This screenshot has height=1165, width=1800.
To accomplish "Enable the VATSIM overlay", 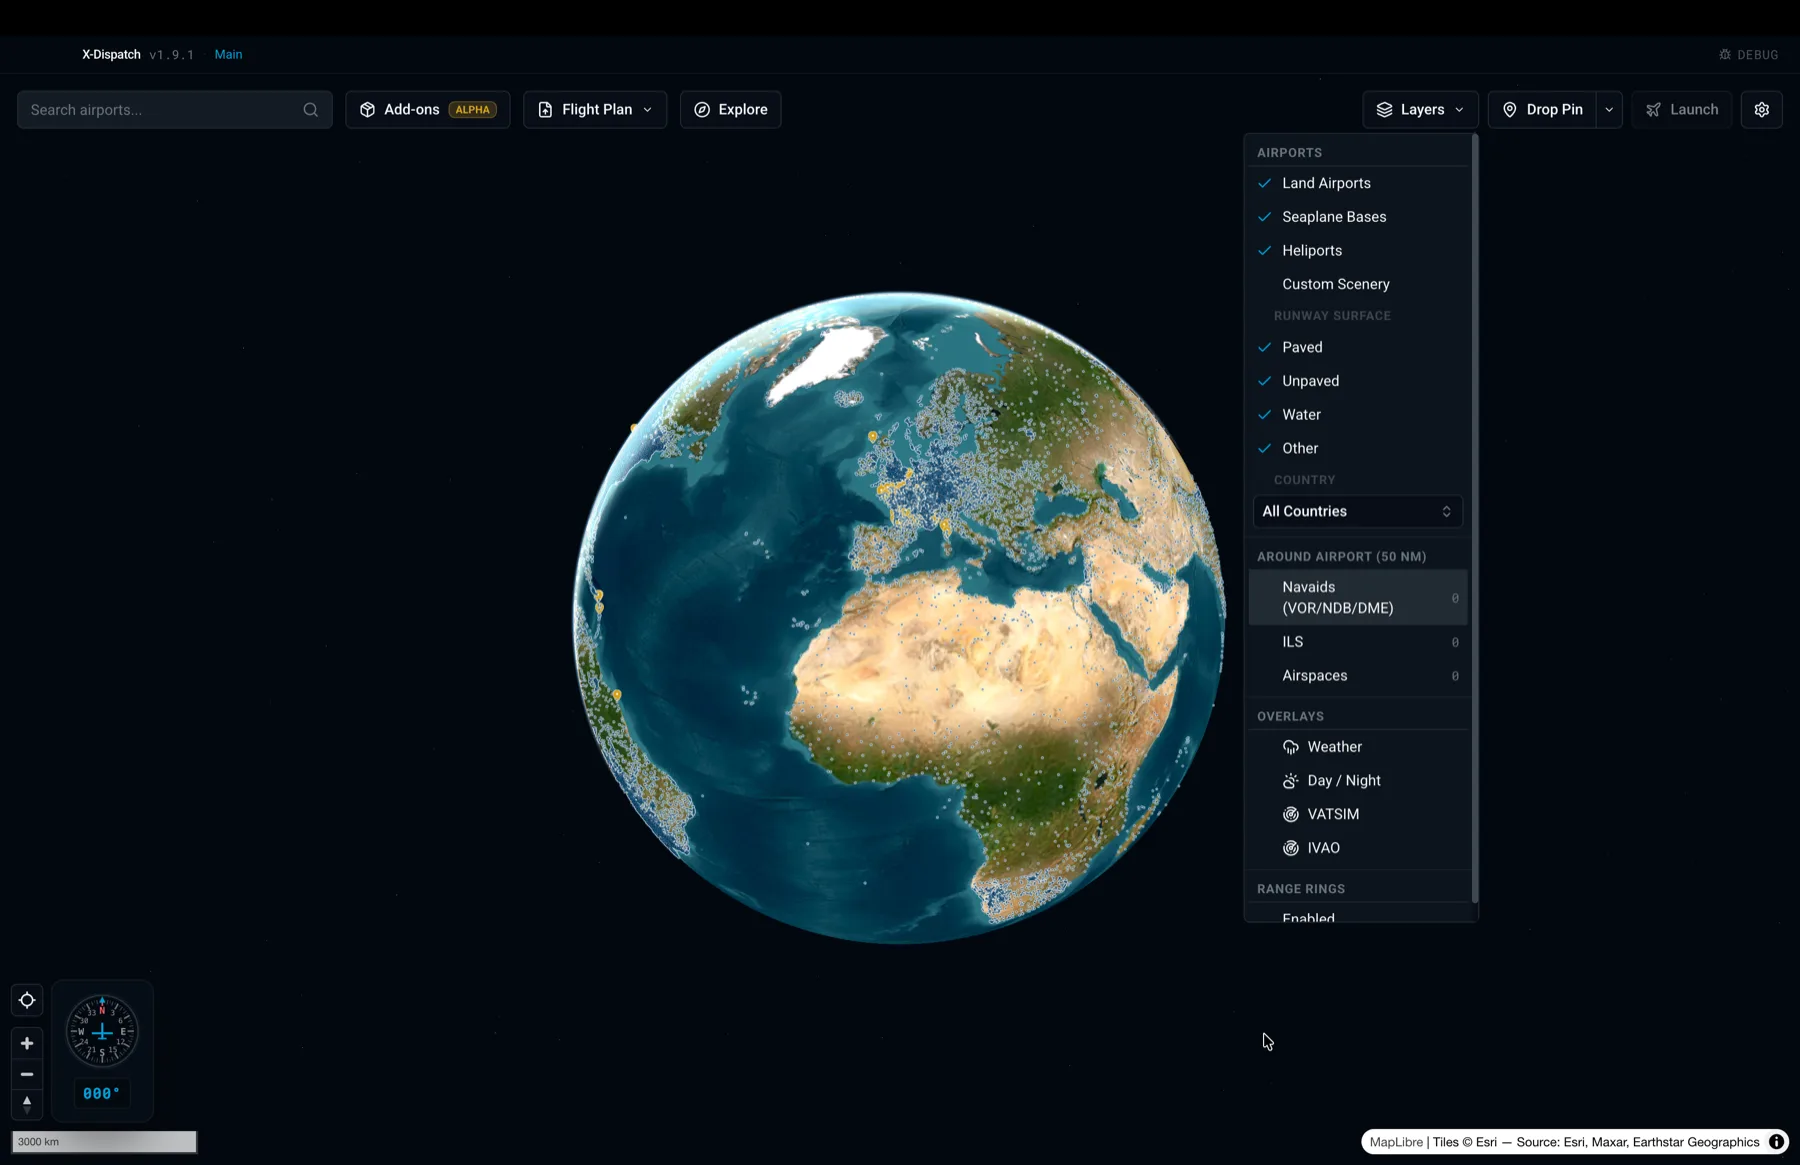I will click(x=1358, y=814).
